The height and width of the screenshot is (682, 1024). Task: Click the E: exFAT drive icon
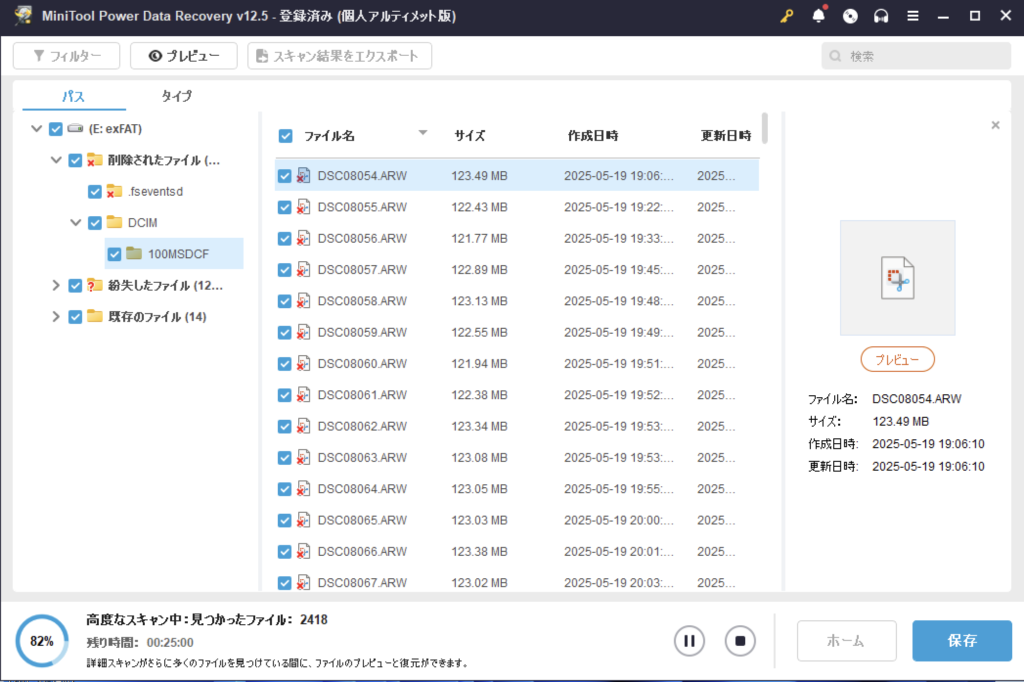pos(75,129)
